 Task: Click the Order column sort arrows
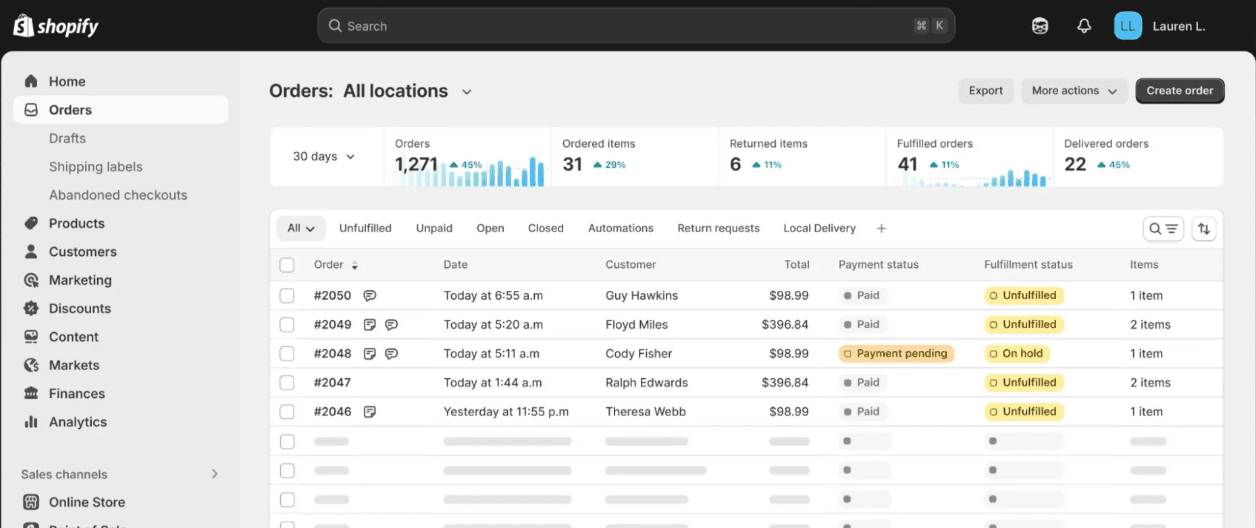pos(354,266)
